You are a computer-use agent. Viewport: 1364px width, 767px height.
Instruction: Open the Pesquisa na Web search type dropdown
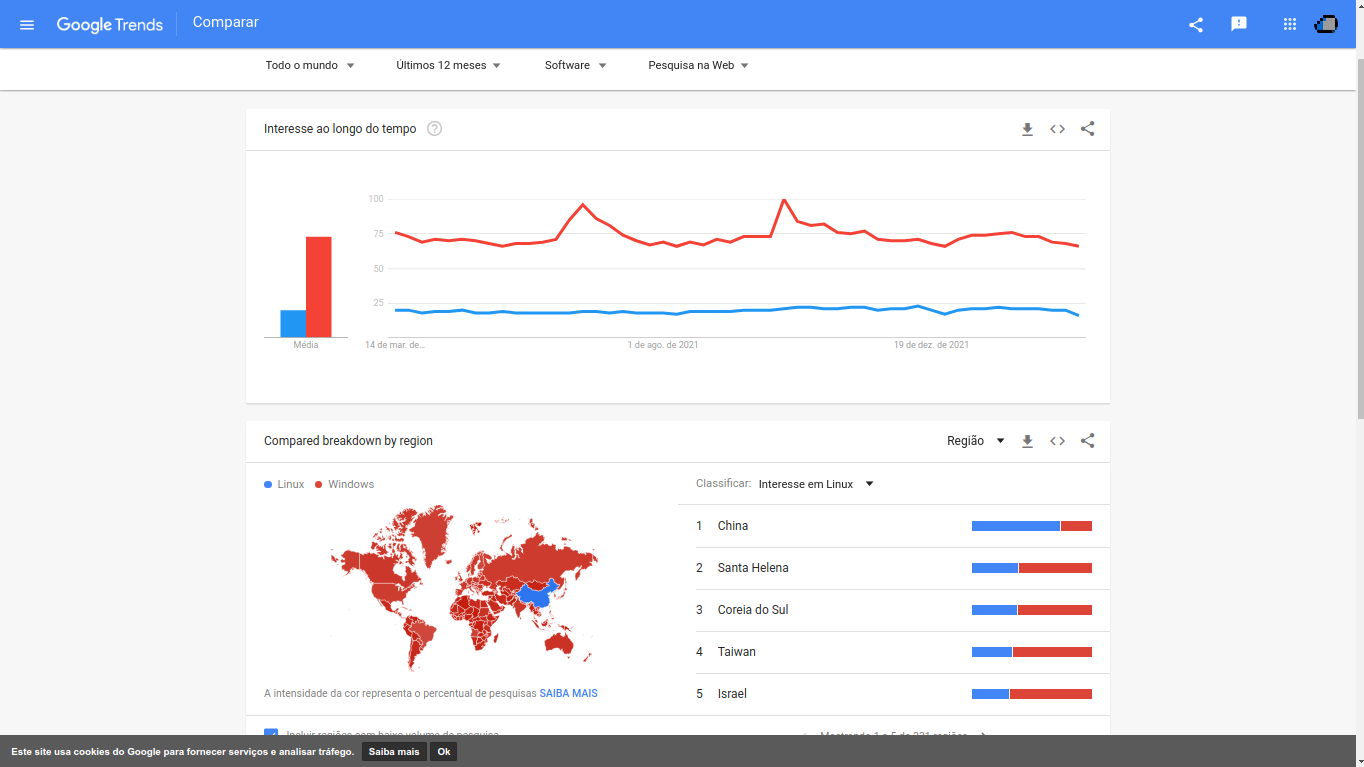click(x=698, y=65)
